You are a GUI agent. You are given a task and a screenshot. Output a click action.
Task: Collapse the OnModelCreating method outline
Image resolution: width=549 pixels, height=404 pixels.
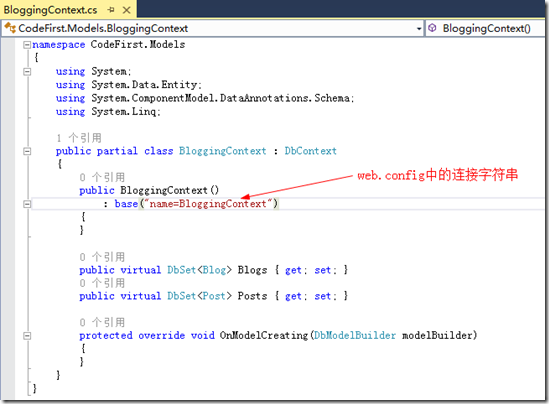[27, 336]
